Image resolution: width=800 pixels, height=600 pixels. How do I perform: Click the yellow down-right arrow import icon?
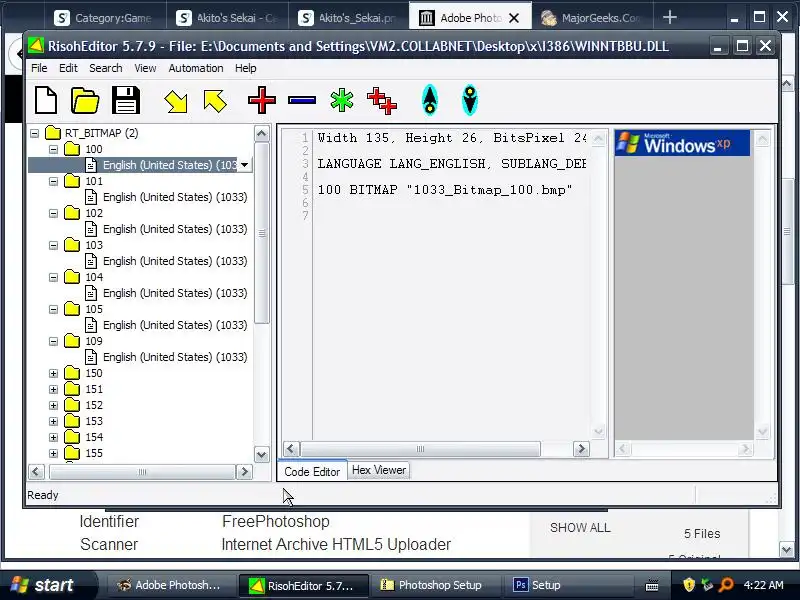pyautogui.click(x=176, y=101)
